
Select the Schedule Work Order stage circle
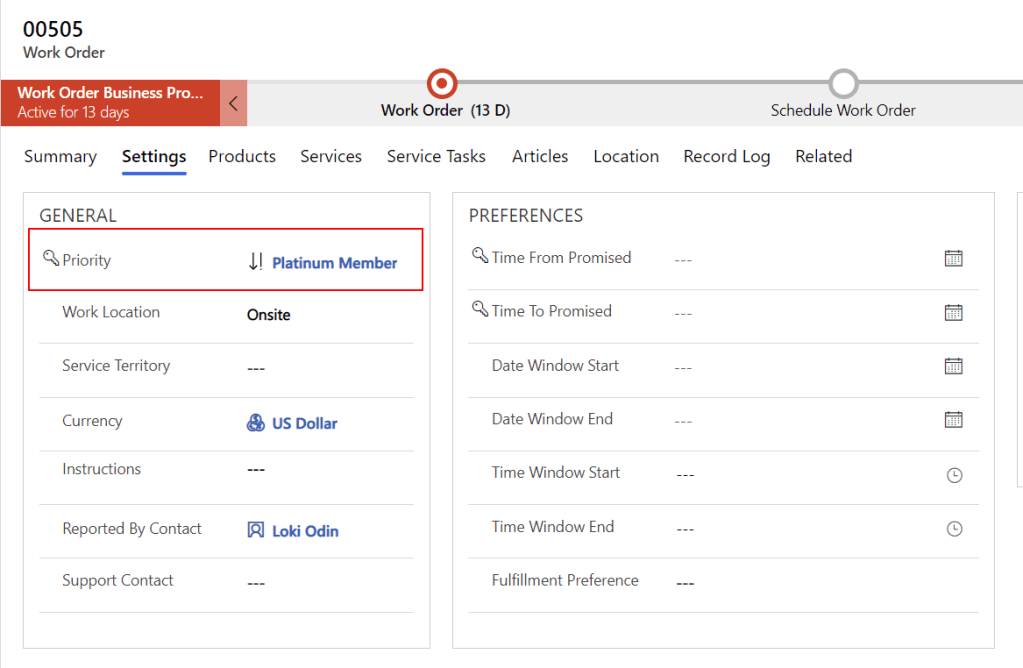point(843,83)
